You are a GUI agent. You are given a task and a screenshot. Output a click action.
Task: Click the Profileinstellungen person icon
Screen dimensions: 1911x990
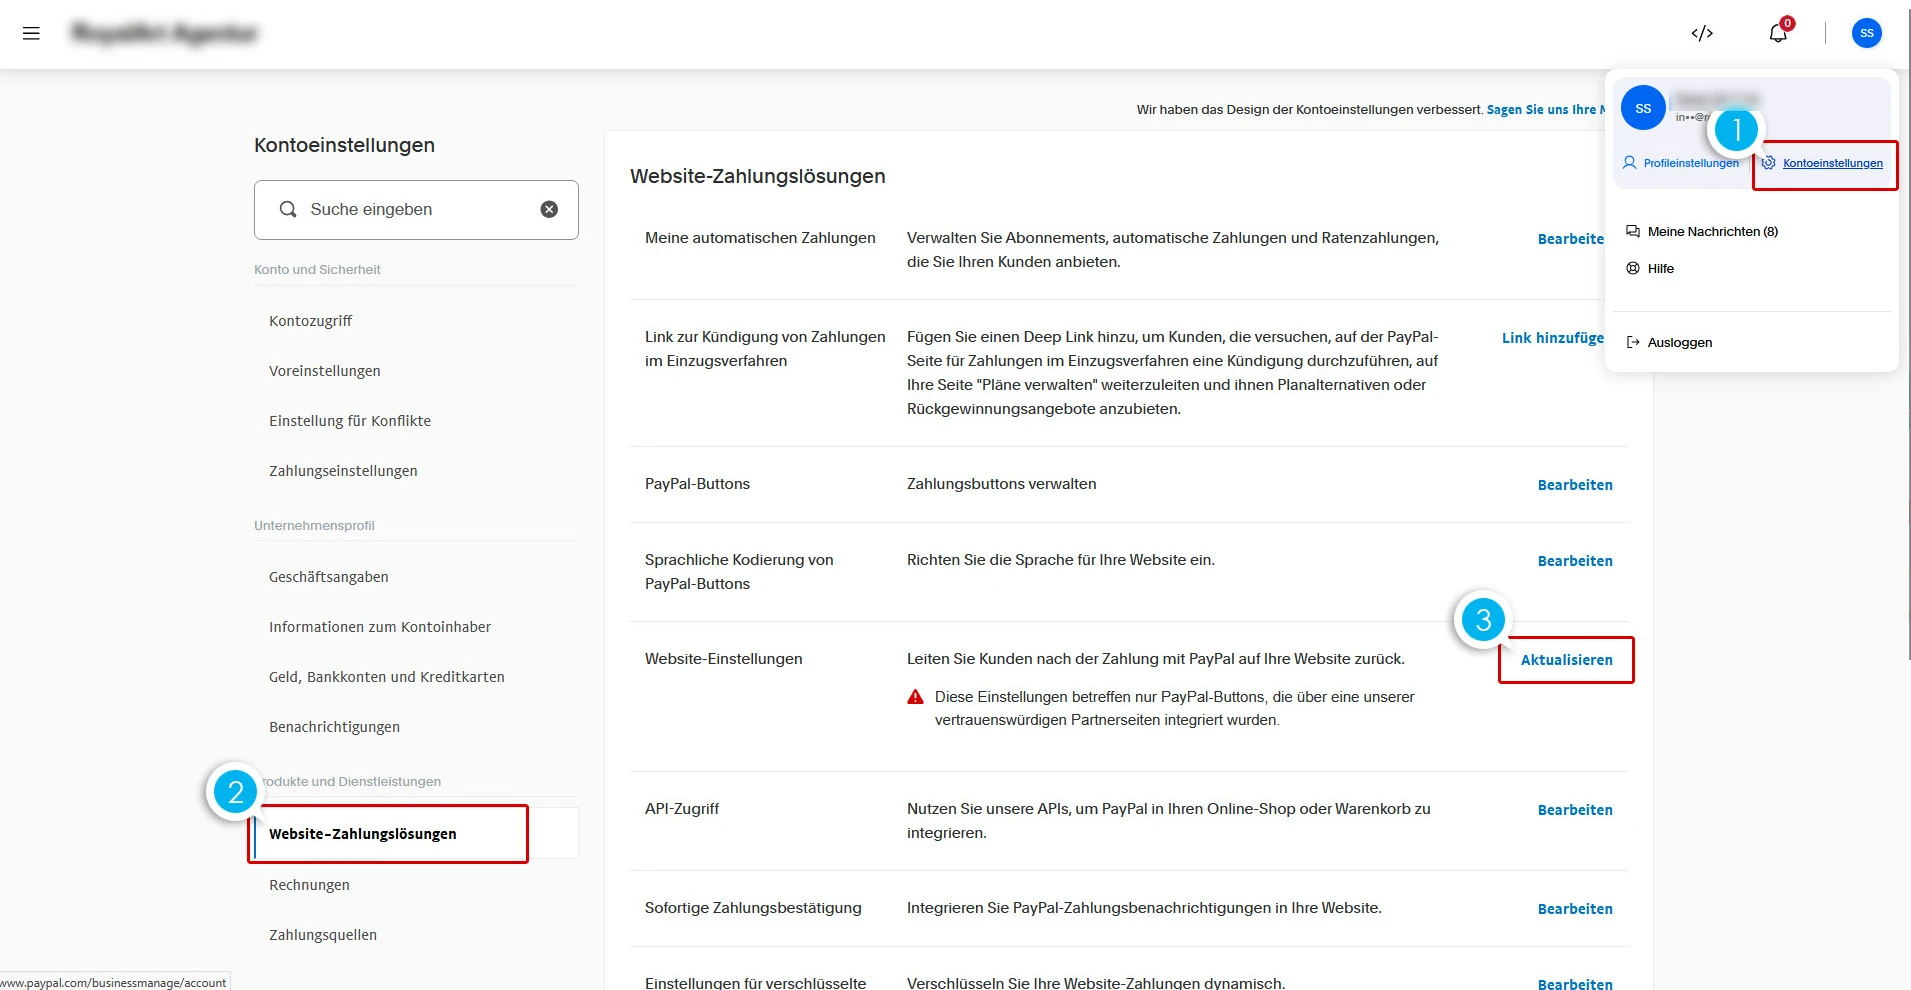point(1630,162)
